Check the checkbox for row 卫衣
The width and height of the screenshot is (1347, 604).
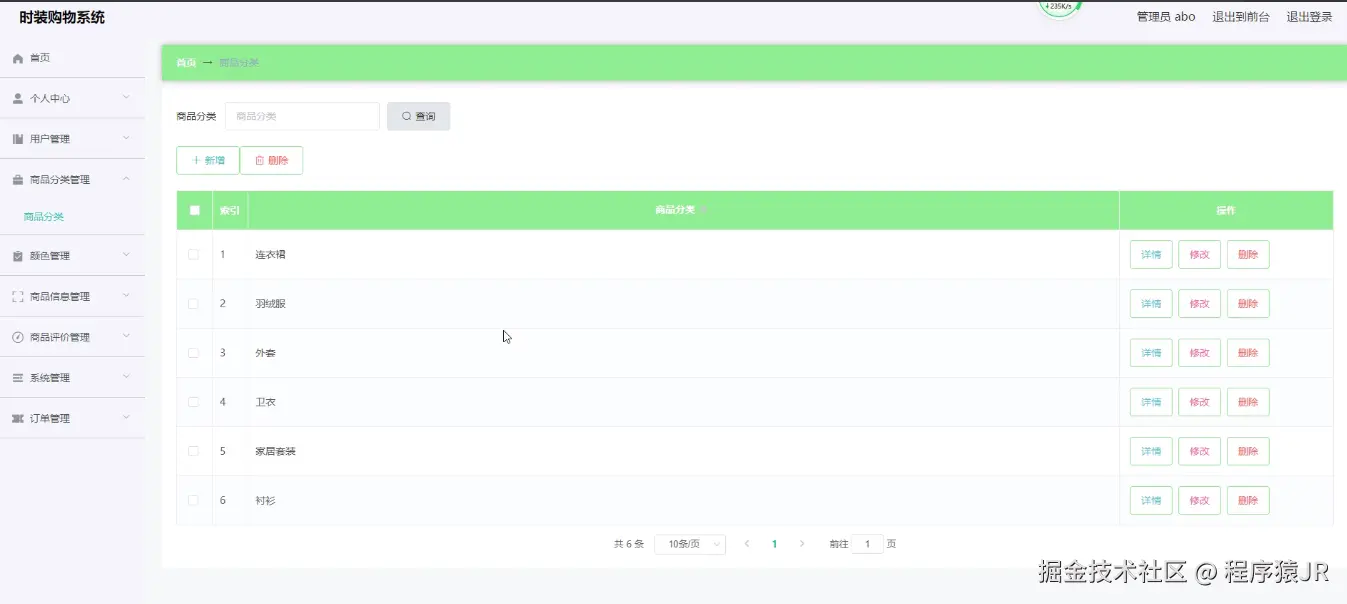coord(194,402)
